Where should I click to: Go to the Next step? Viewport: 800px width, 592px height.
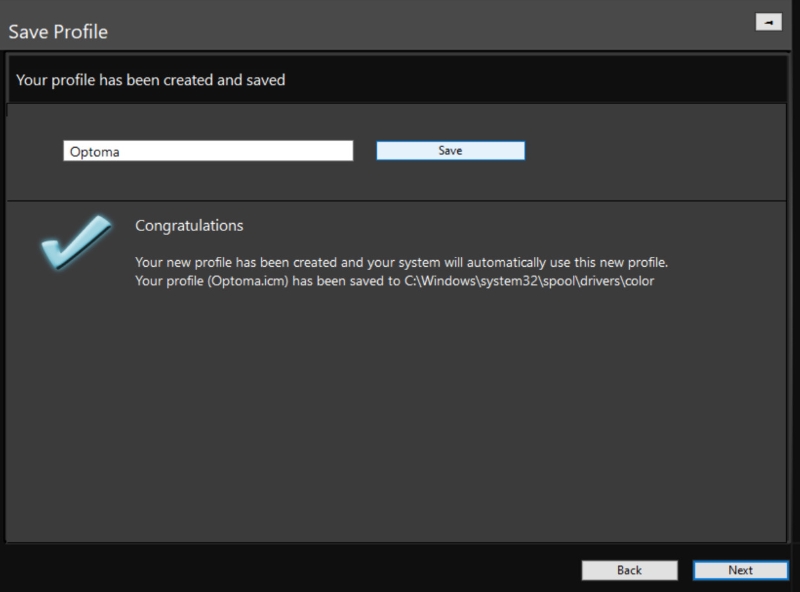click(740, 570)
